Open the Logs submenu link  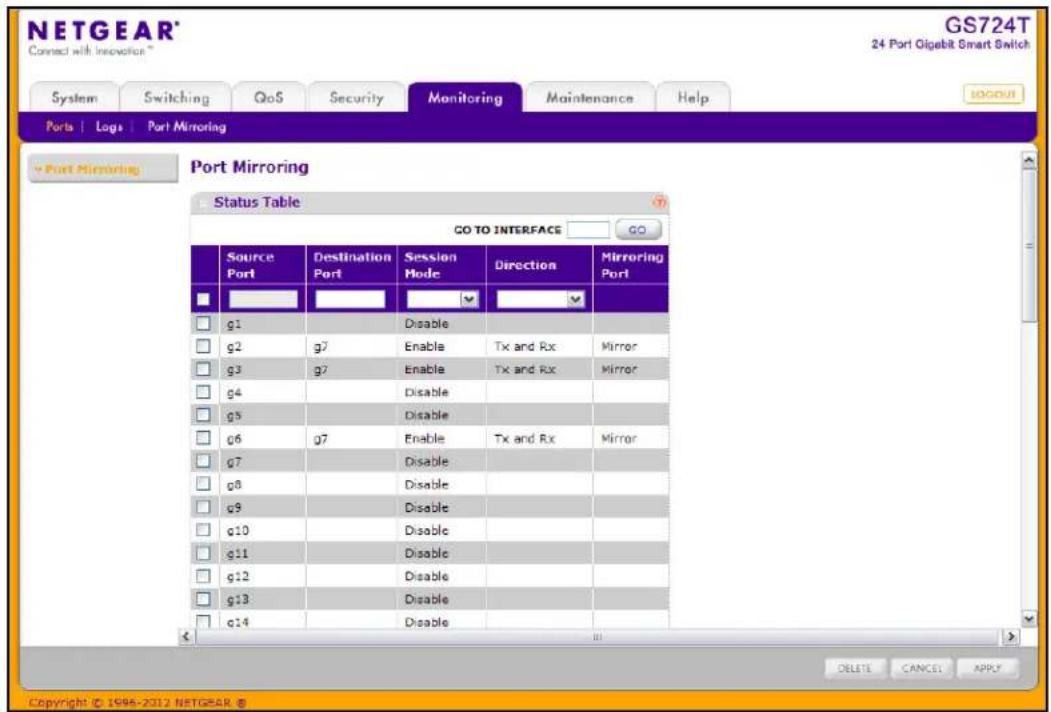point(109,127)
